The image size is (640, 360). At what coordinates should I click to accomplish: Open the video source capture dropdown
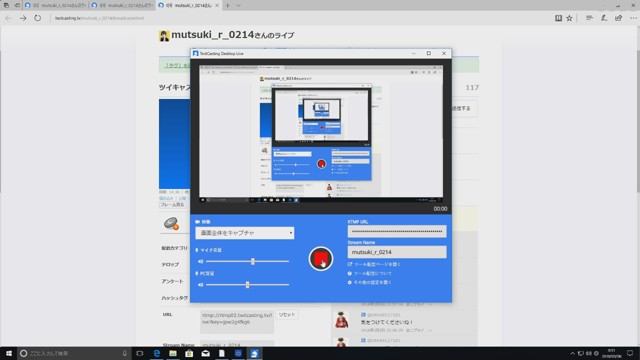point(244,233)
